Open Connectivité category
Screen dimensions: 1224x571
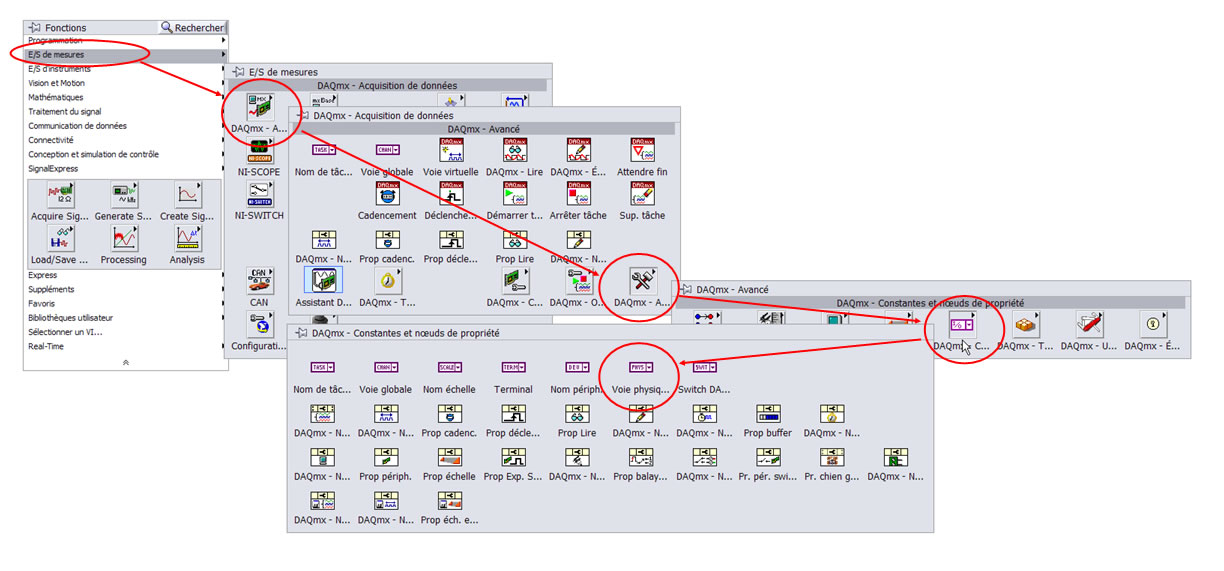[x=126, y=141]
